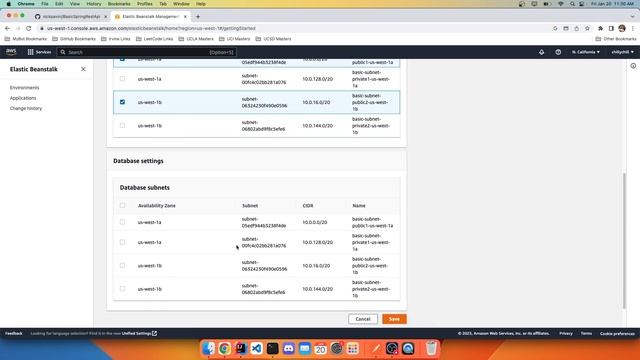Open the AWS logo home link
Screen dimensions: 640x360
coord(11,52)
